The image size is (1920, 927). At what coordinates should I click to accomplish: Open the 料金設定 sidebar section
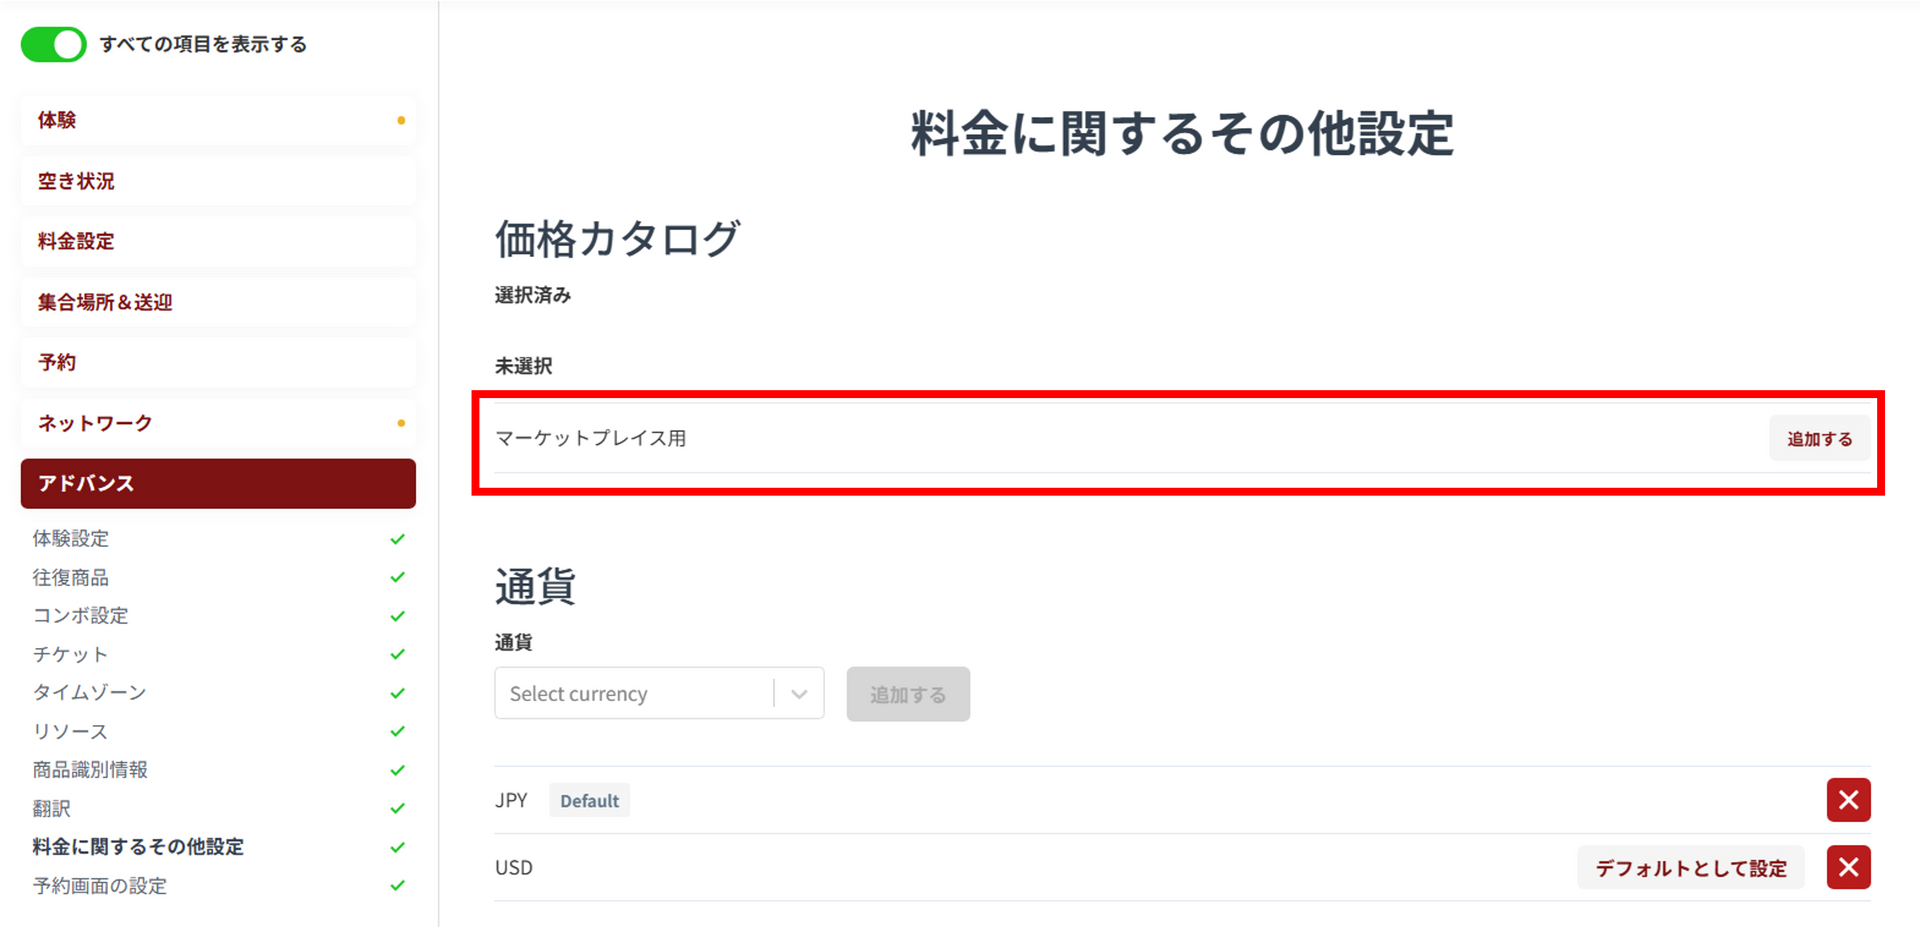click(218, 241)
